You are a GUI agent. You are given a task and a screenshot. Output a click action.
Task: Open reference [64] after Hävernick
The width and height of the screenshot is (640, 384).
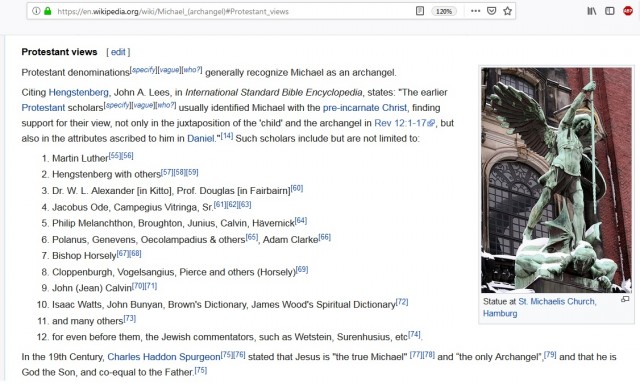tap(301, 220)
